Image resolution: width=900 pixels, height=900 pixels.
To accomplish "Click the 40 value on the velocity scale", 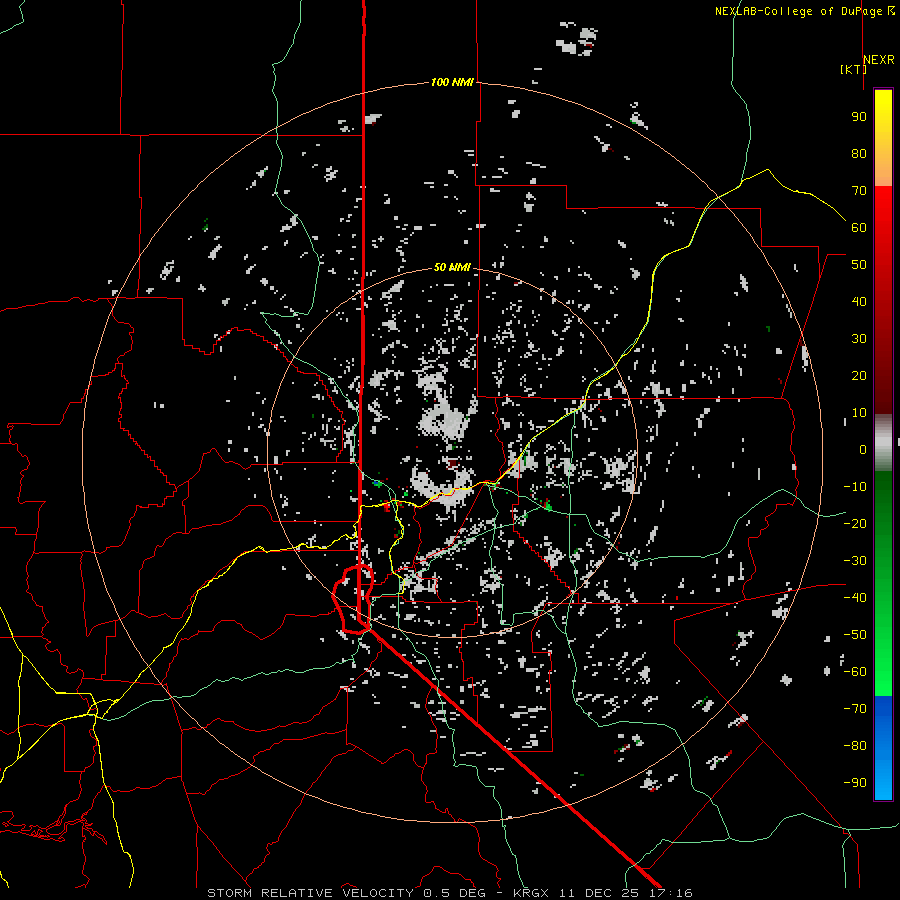I will pyautogui.click(x=859, y=301).
